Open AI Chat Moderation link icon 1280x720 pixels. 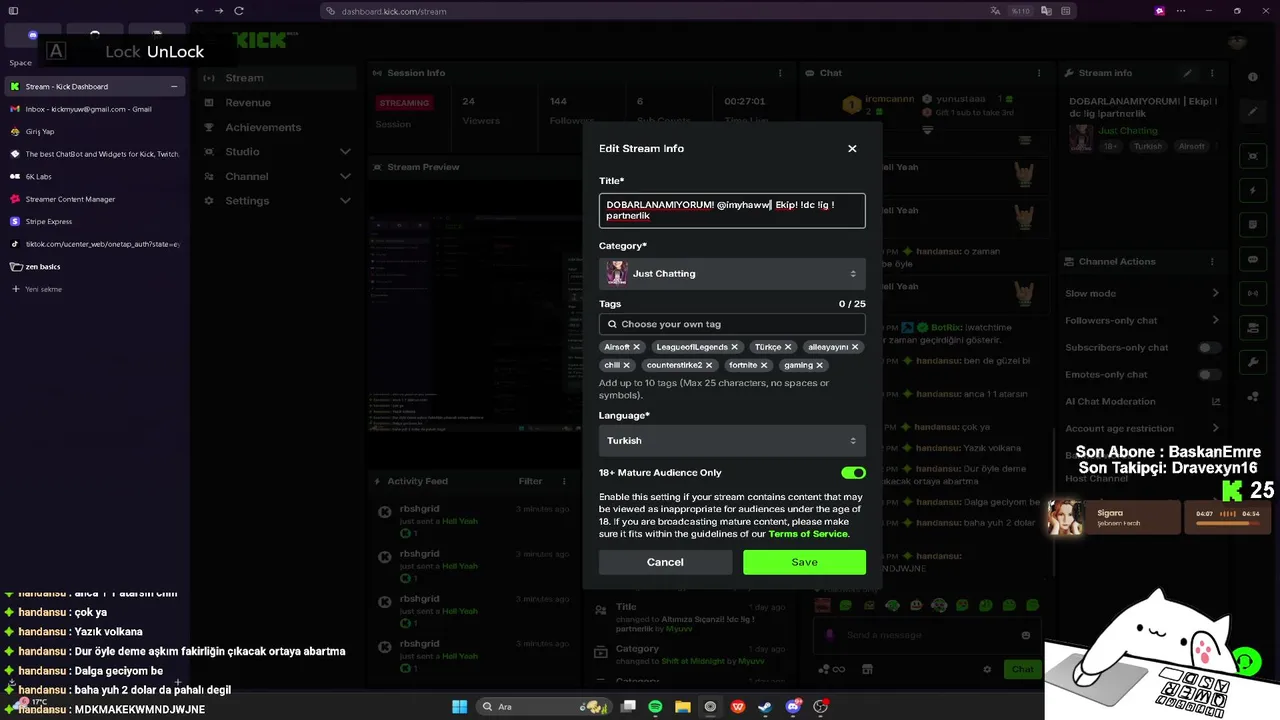click(x=1216, y=401)
